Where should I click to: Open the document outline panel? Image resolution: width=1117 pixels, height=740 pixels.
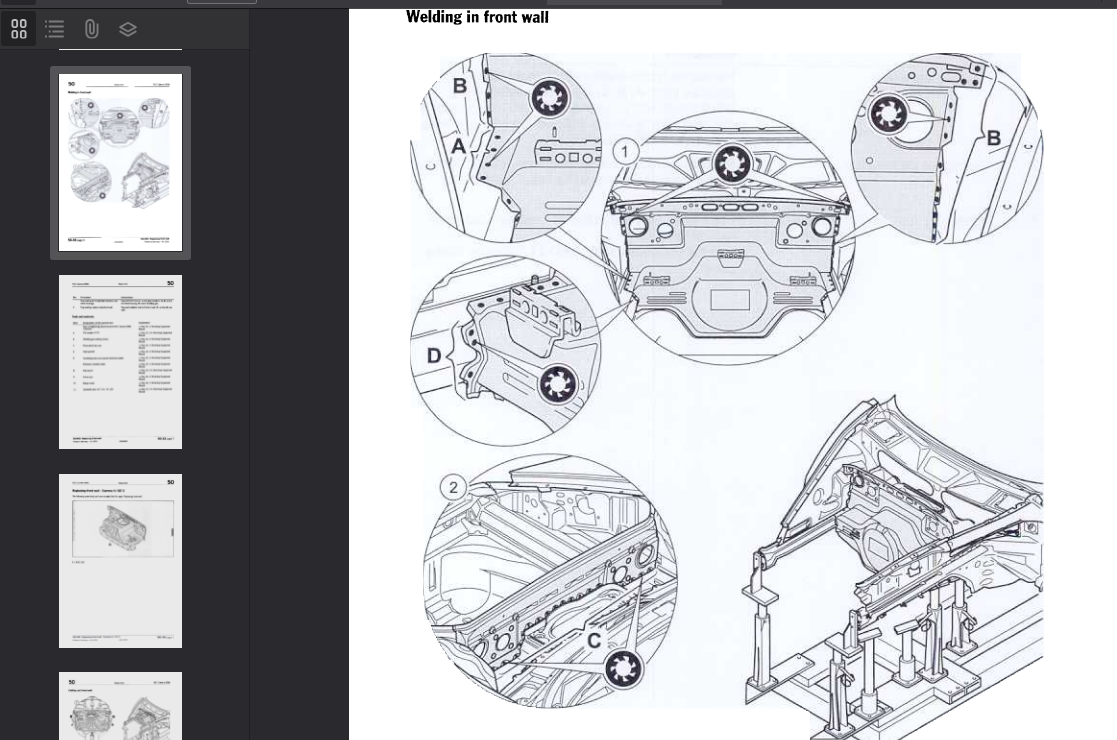point(55,29)
